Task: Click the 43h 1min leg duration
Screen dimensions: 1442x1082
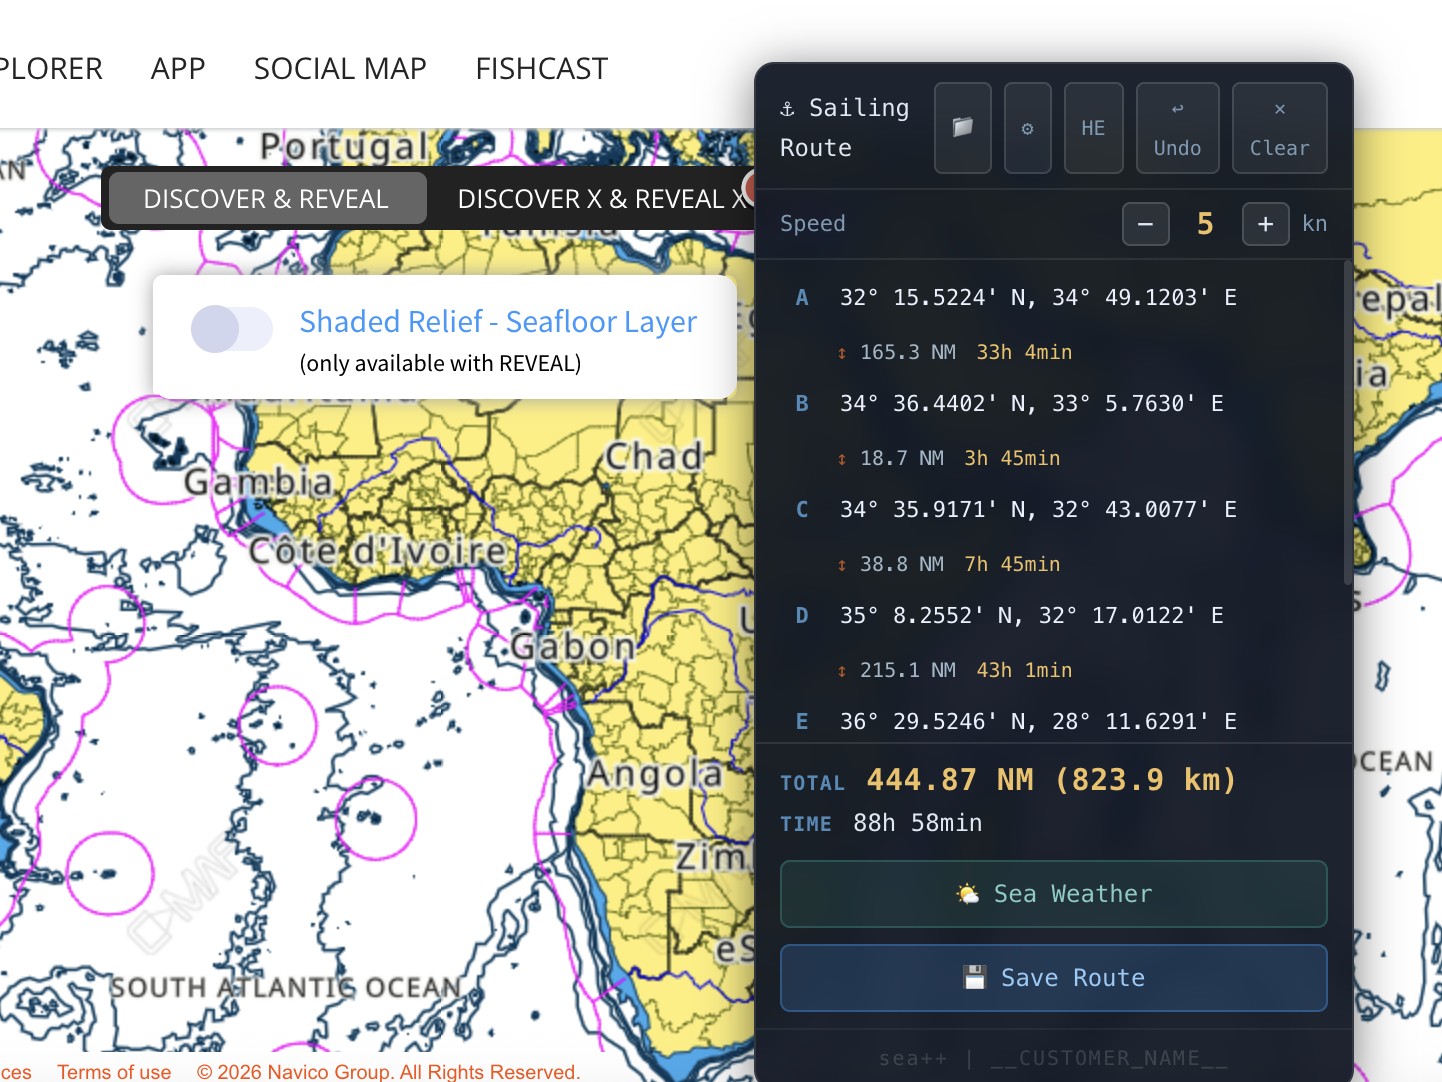Action: click(x=1024, y=670)
